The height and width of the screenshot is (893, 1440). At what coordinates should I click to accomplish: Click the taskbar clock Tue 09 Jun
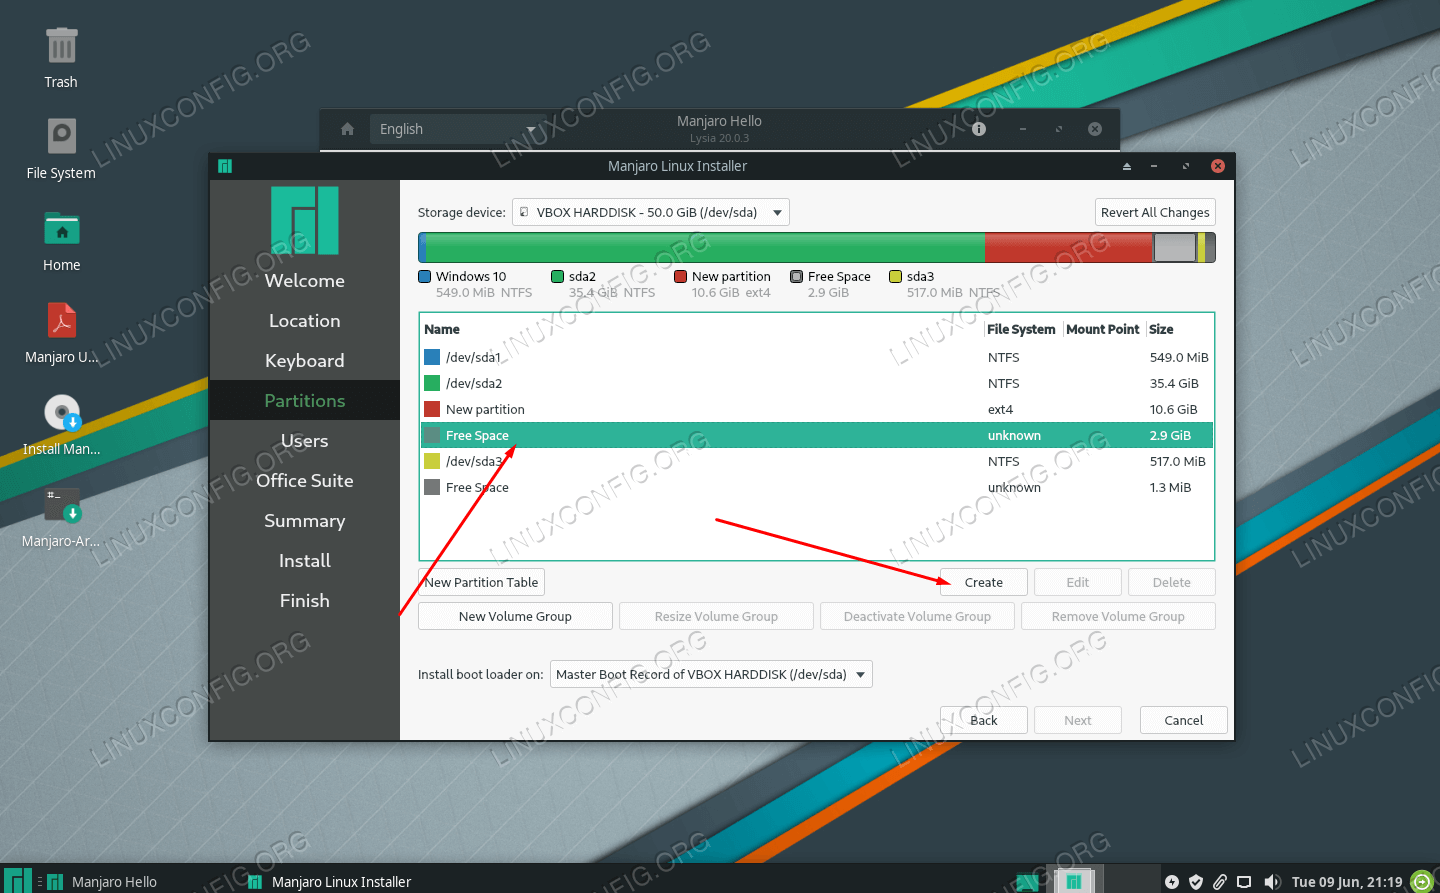1346,882
